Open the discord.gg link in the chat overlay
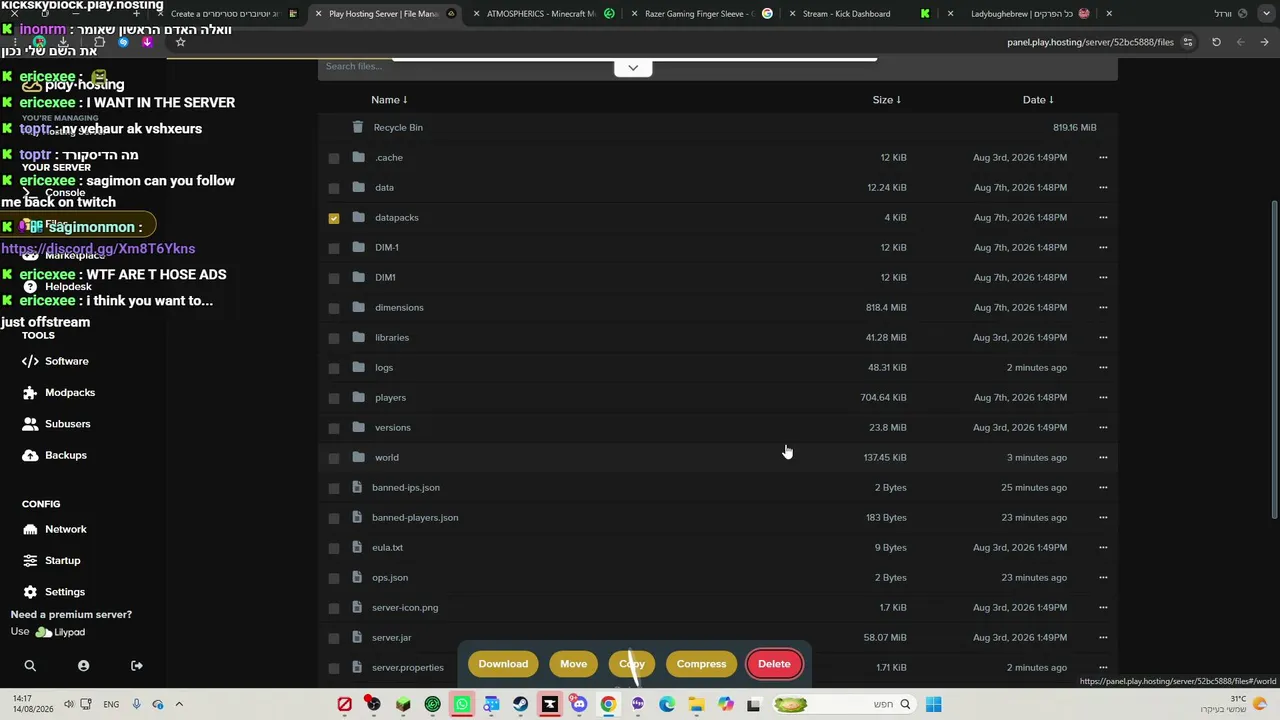 pos(98,248)
